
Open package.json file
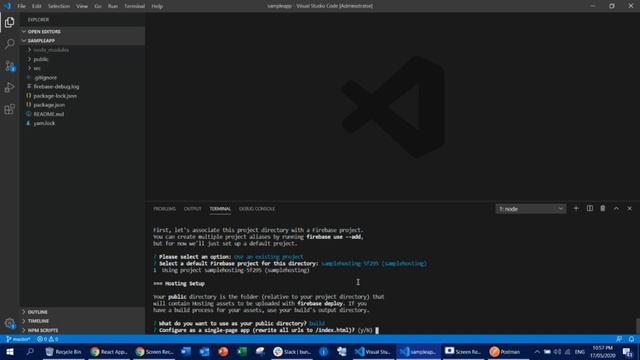82,105
